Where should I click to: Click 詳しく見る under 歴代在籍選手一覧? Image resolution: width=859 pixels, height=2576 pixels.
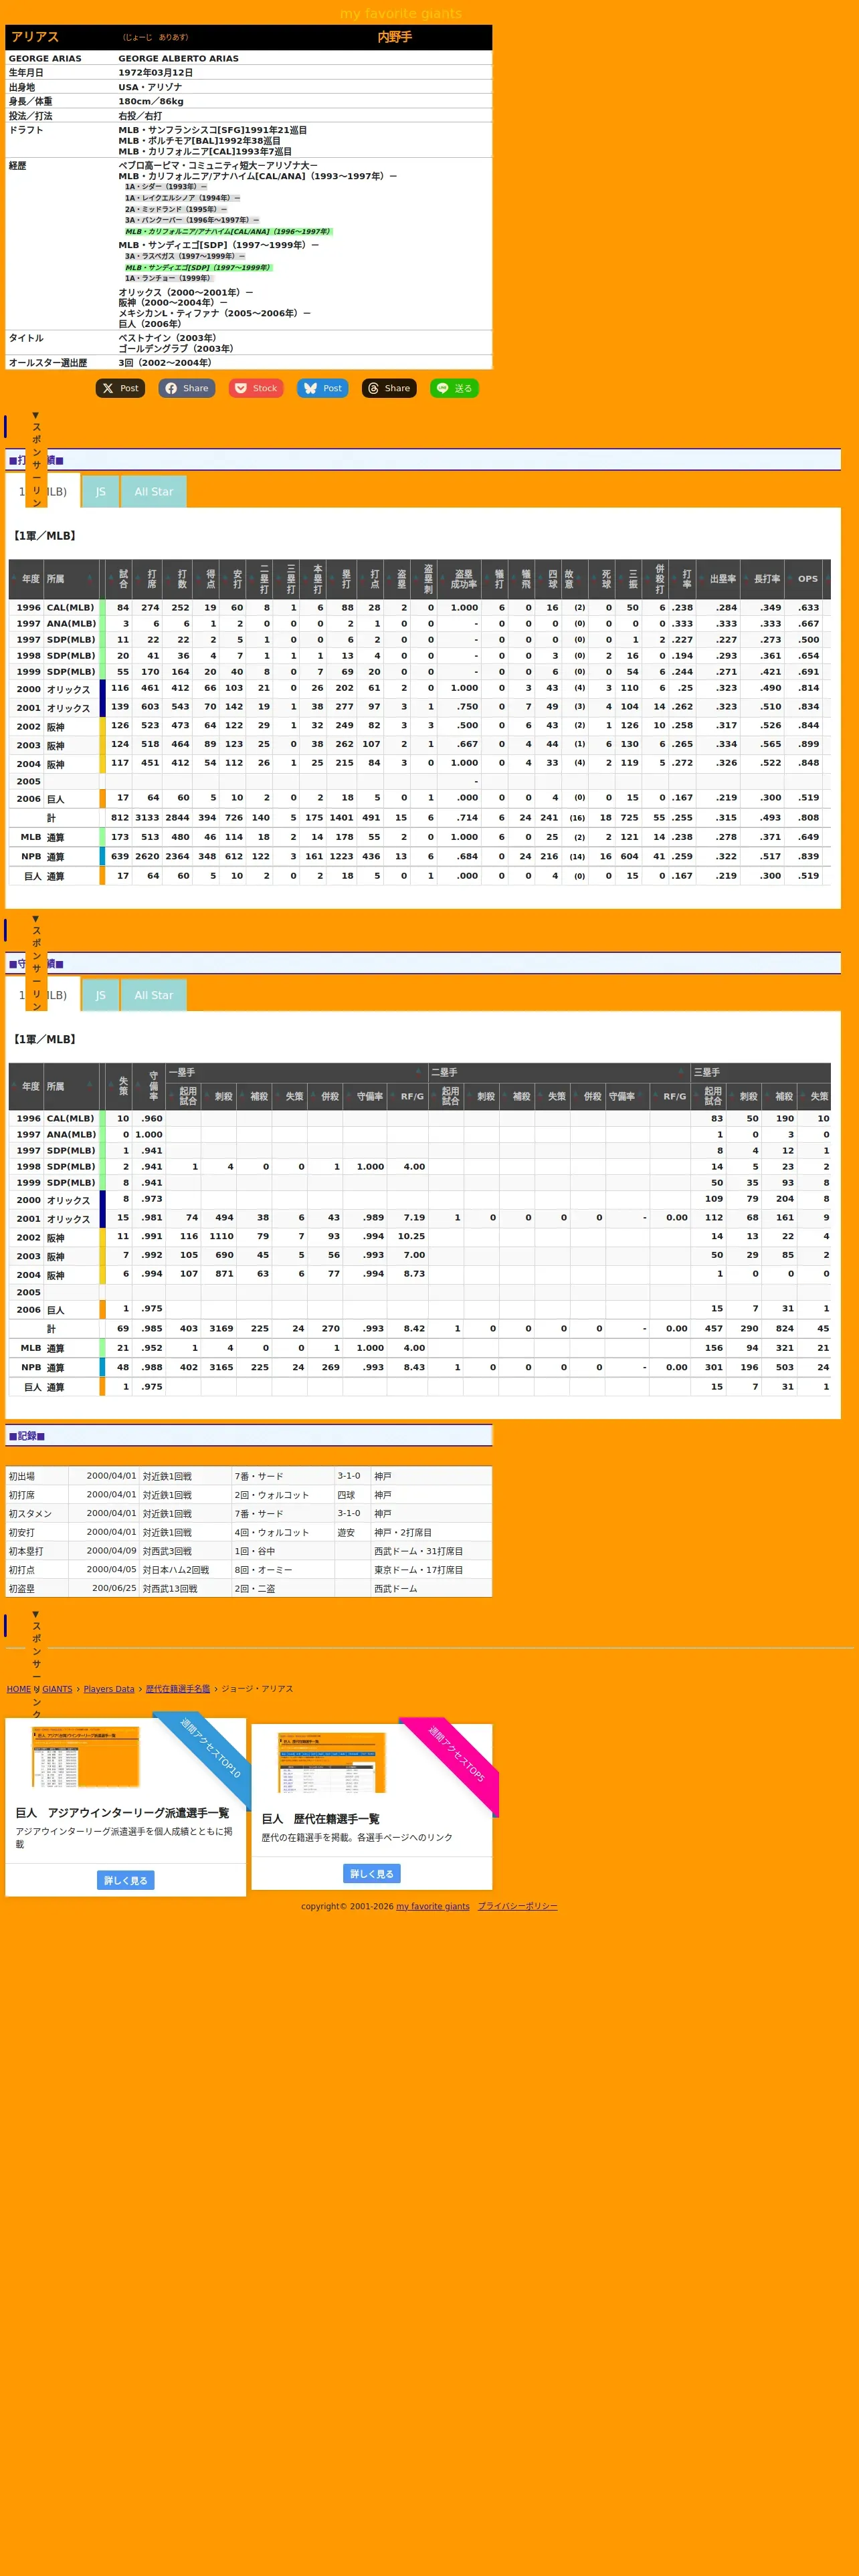pyautogui.click(x=372, y=1873)
